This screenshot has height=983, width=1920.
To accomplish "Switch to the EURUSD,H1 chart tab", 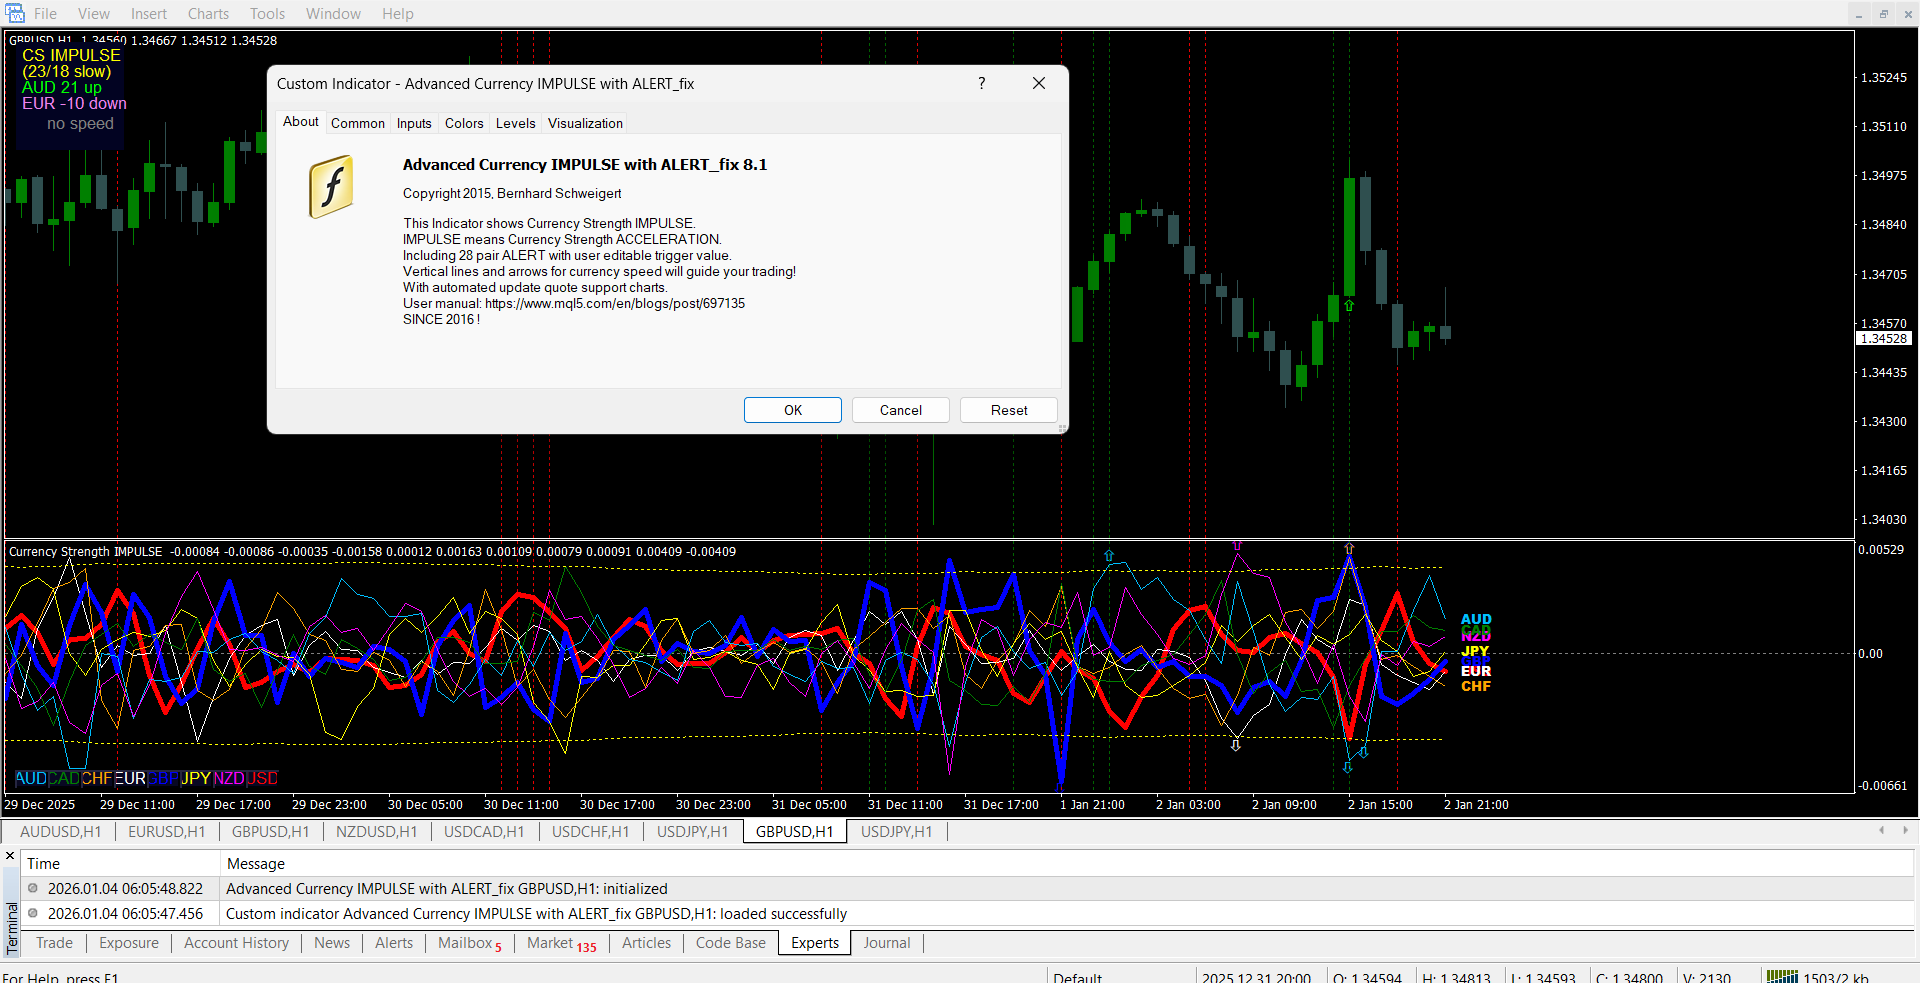I will pyautogui.click(x=166, y=831).
